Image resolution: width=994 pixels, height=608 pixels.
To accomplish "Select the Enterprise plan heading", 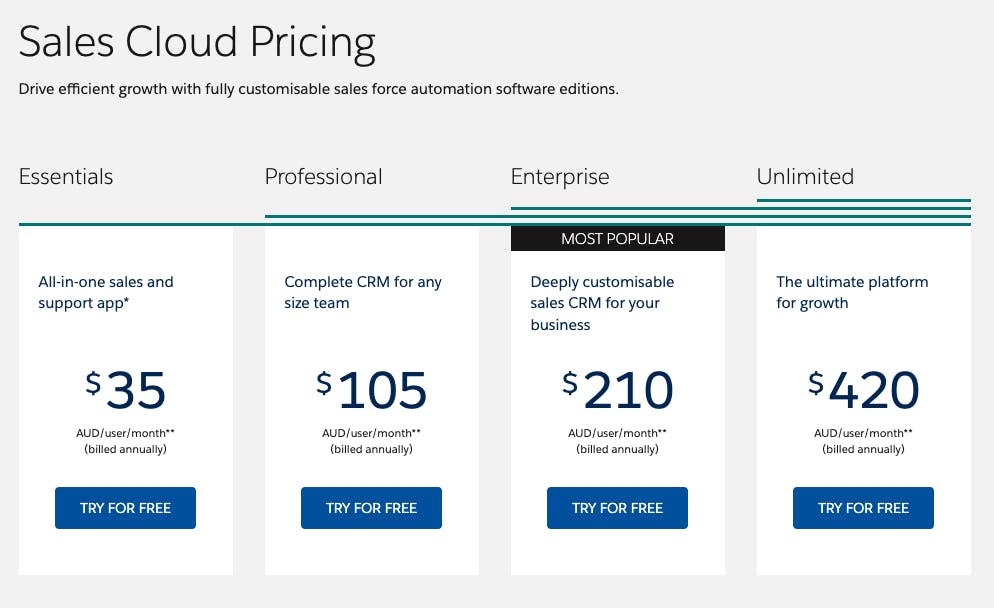I will click(560, 177).
